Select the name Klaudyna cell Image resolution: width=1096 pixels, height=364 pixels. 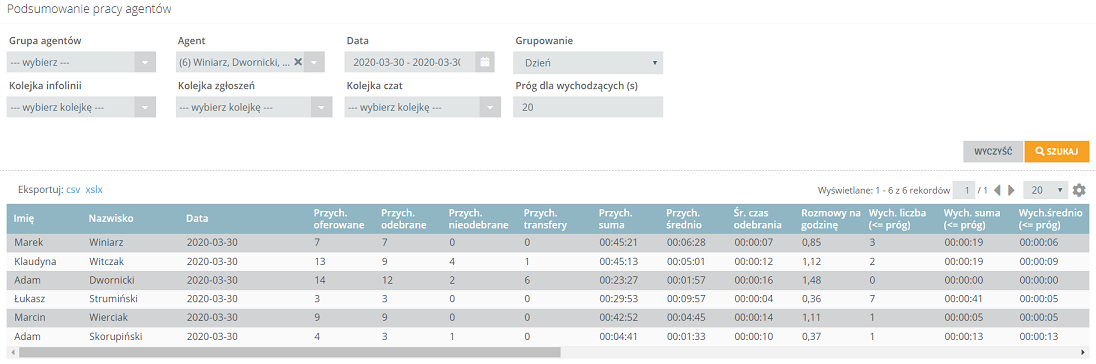tap(35, 261)
